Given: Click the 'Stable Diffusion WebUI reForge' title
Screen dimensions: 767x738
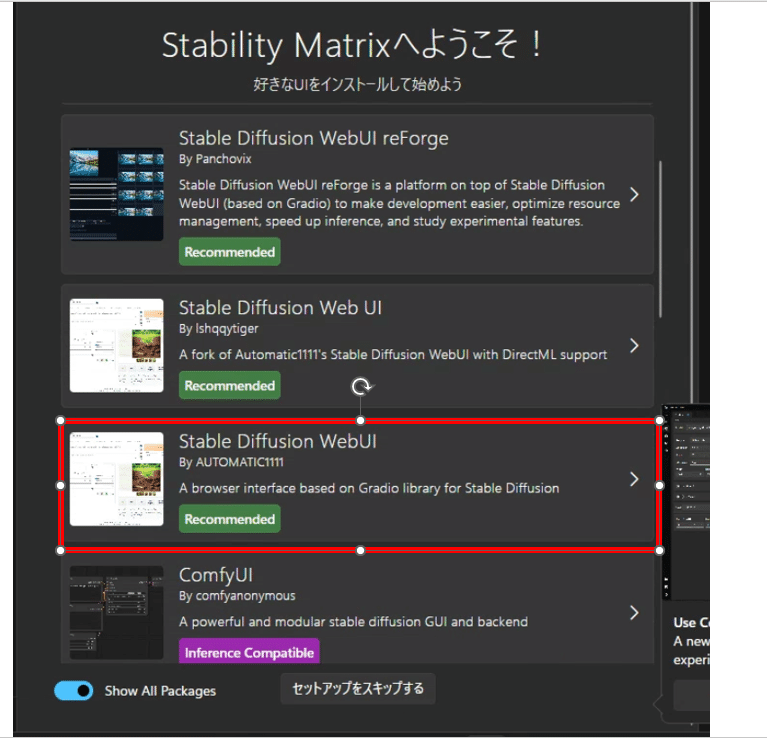Looking at the screenshot, I should 314,139.
